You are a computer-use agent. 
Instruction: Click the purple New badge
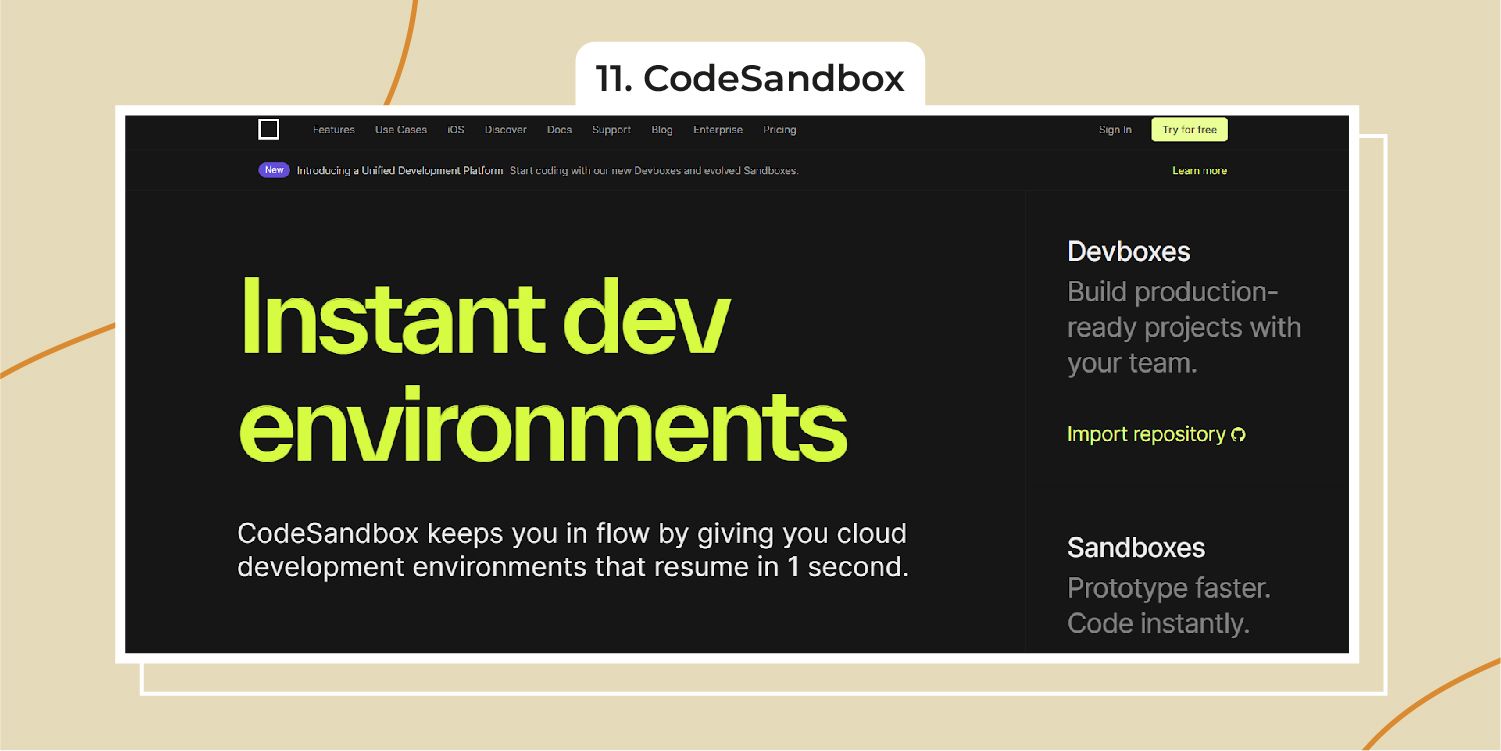coord(274,170)
